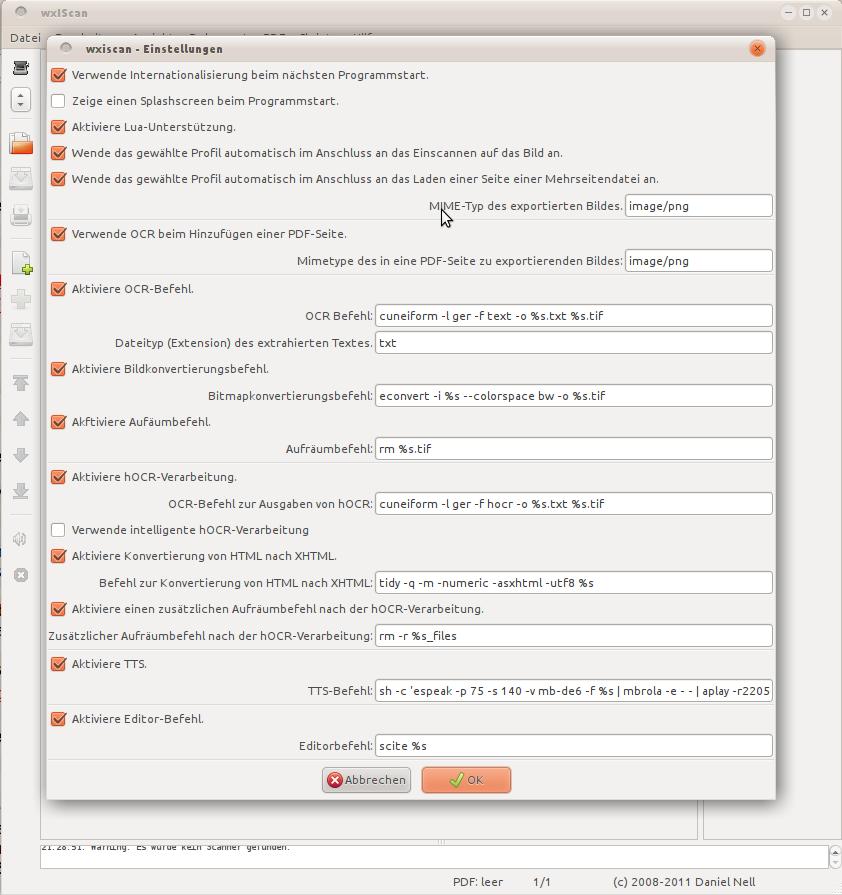Click the small spinner control below the scanner icon
The width and height of the screenshot is (842, 895).
coord(21,100)
